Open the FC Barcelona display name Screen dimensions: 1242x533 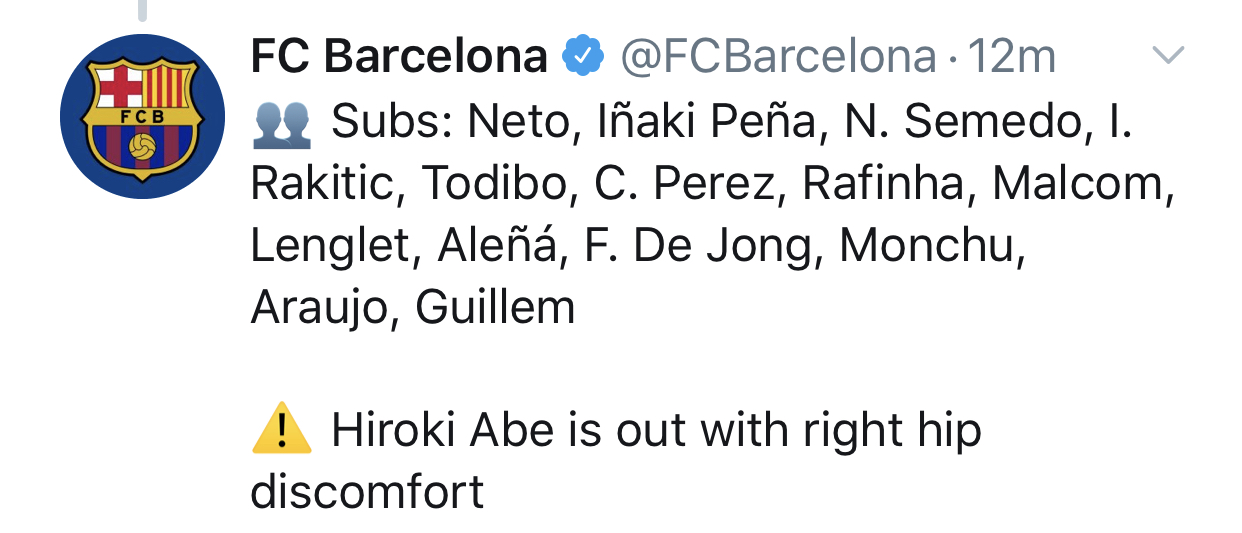point(399,57)
